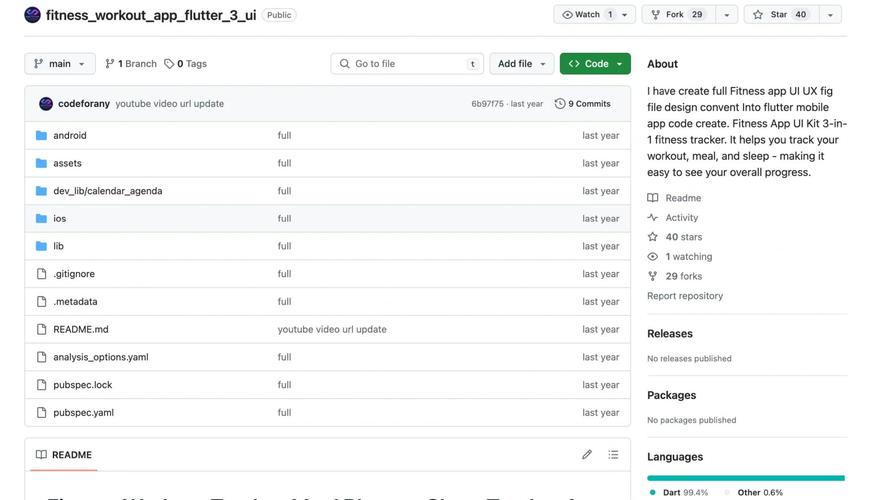
Task: Click the search magnifier in Go to file
Action: [344, 64]
